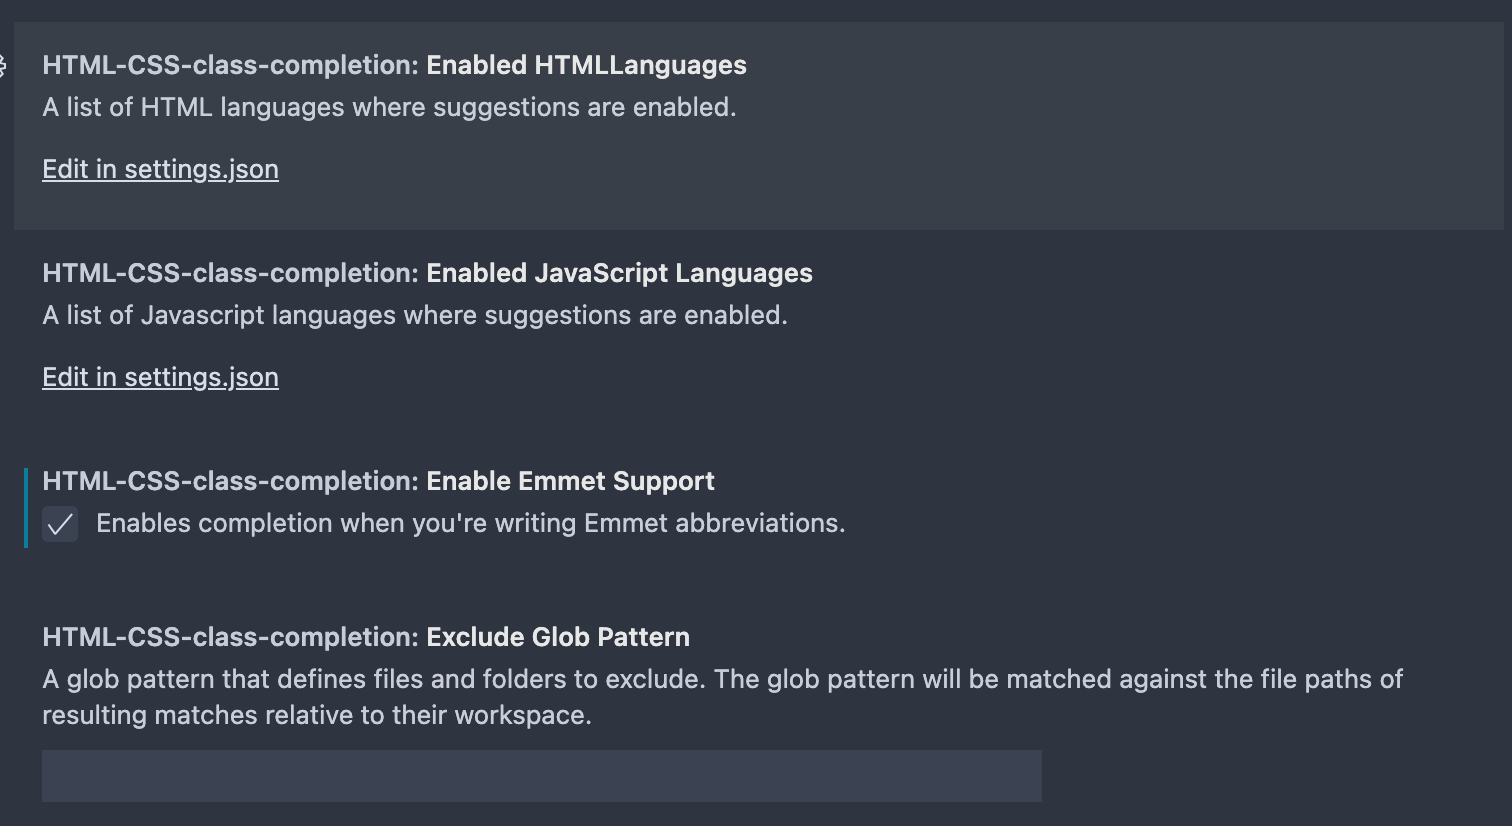Open settings.json link under Enabled JavaScript Languages
Image resolution: width=1512 pixels, height=826 pixels.
coord(160,377)
